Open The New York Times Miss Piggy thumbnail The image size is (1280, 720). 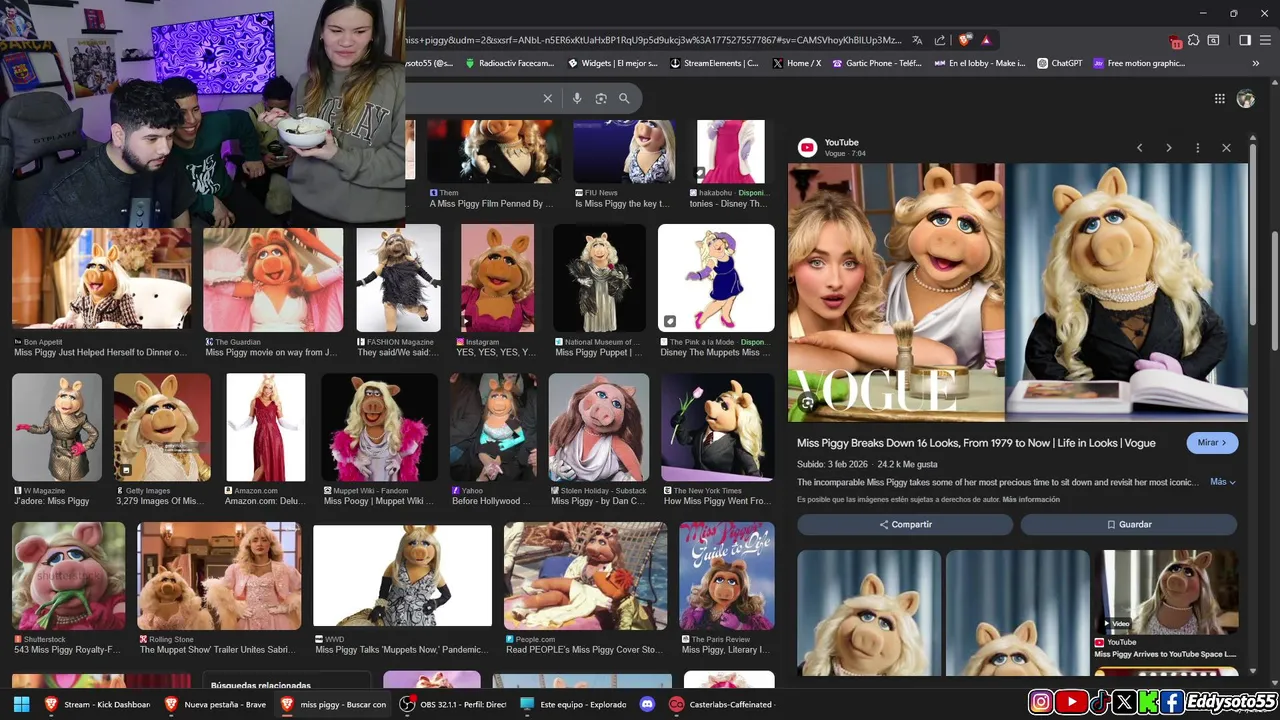click(718, 427)
